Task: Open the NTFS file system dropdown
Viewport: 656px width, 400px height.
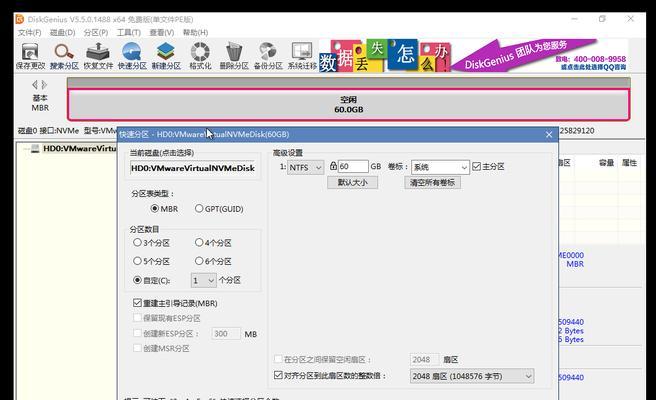Action: coord(305,167)
